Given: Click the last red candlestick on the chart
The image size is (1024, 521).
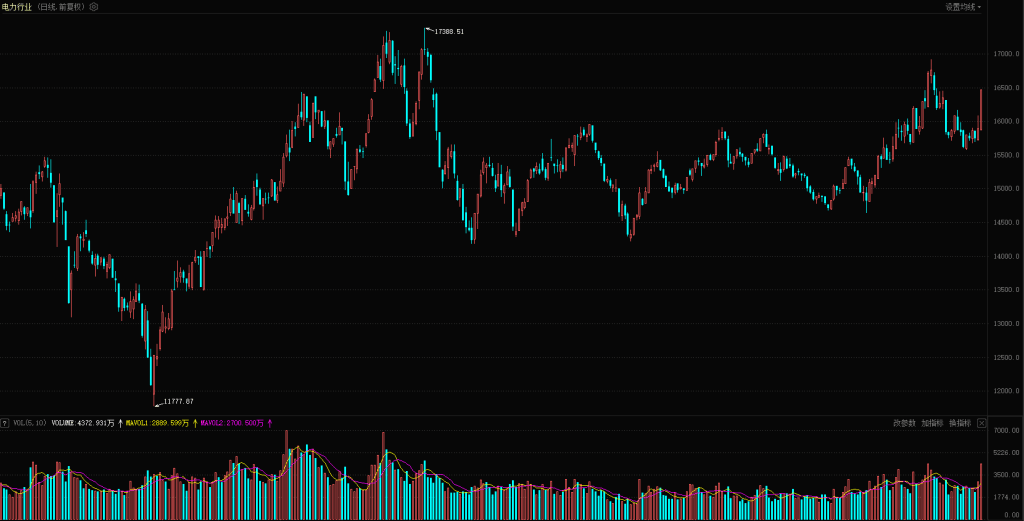Looking at the screenshot, I should [980, 110].
